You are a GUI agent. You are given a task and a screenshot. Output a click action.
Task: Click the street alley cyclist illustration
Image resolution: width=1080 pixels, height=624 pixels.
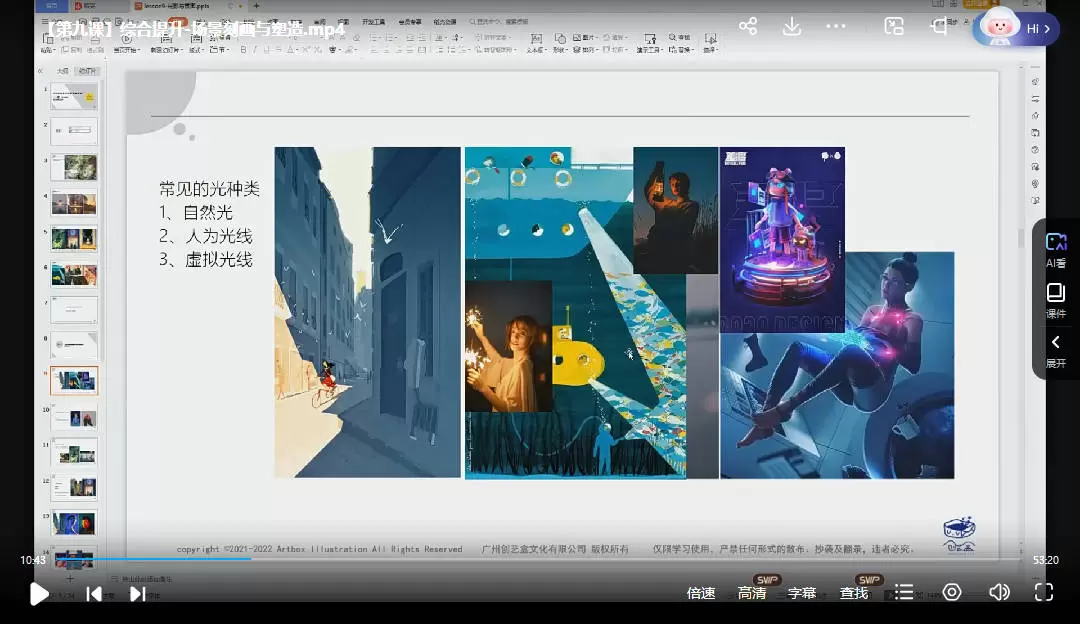pos(367,312)
